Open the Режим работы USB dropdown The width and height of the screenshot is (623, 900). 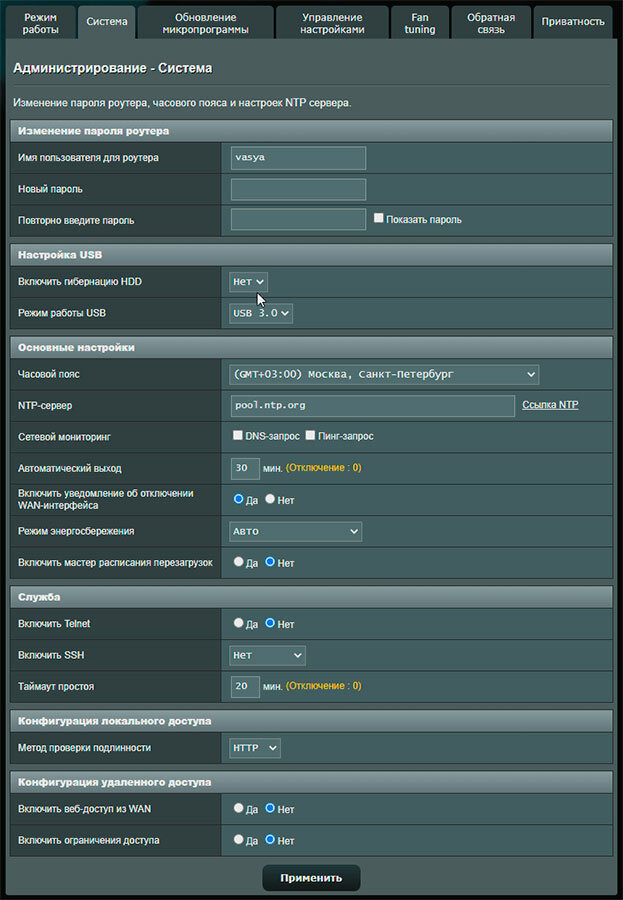pos(261,313)
